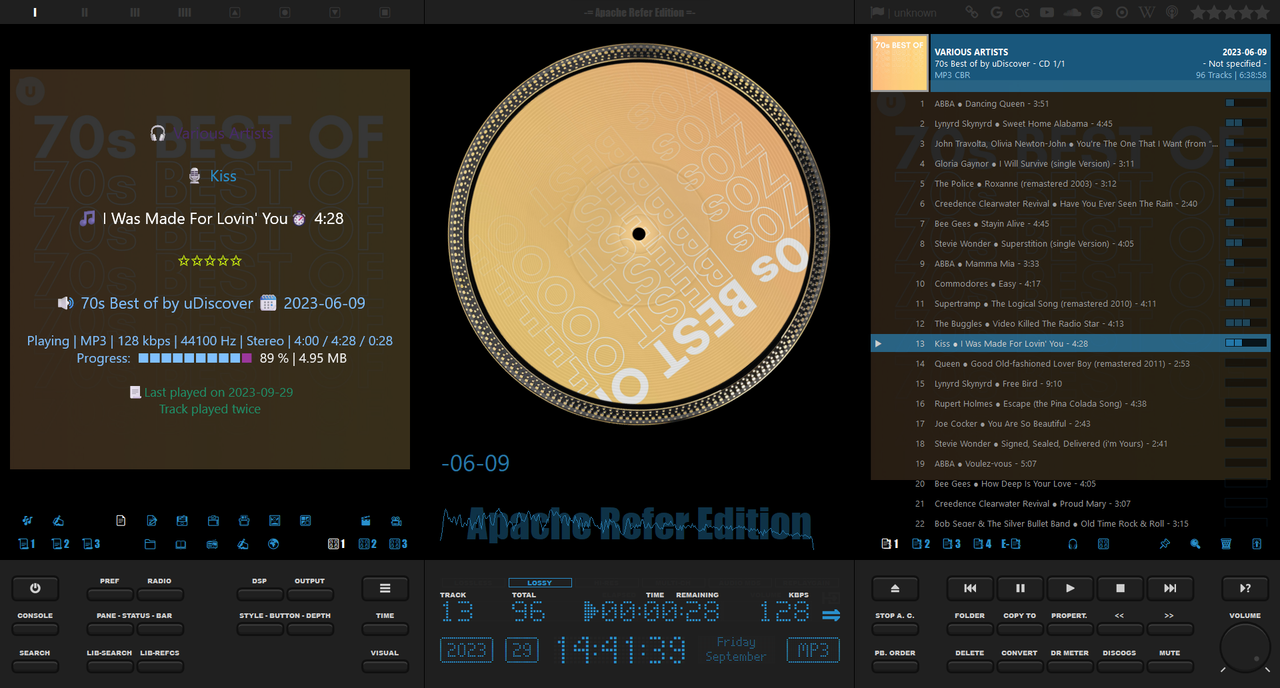Open the Wikipedia icon in top bar

click(x=1147, y=12)
